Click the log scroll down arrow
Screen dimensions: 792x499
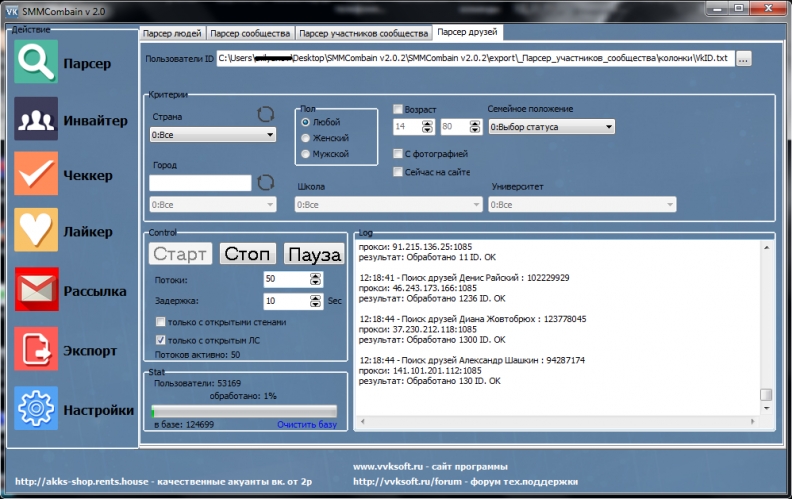[x=766, y=408]
